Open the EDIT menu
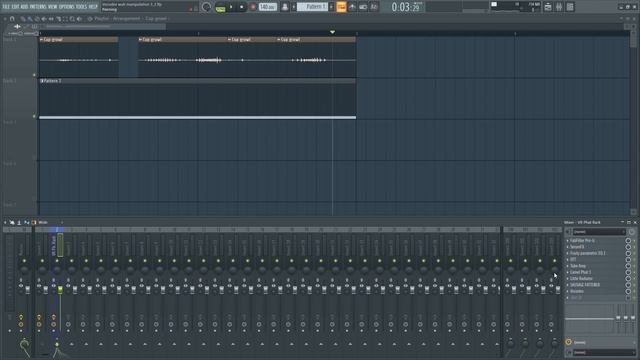 tap(15, 7)
